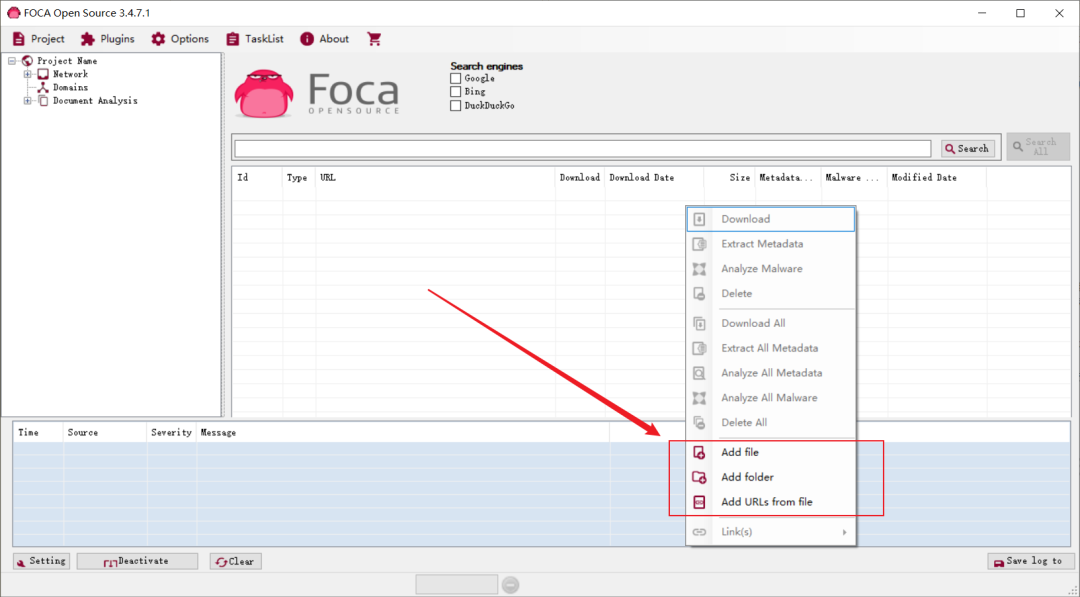Screen dimensions: 1080x597
Task: Click the Add URLs from file icon
Action: [699, 502]
